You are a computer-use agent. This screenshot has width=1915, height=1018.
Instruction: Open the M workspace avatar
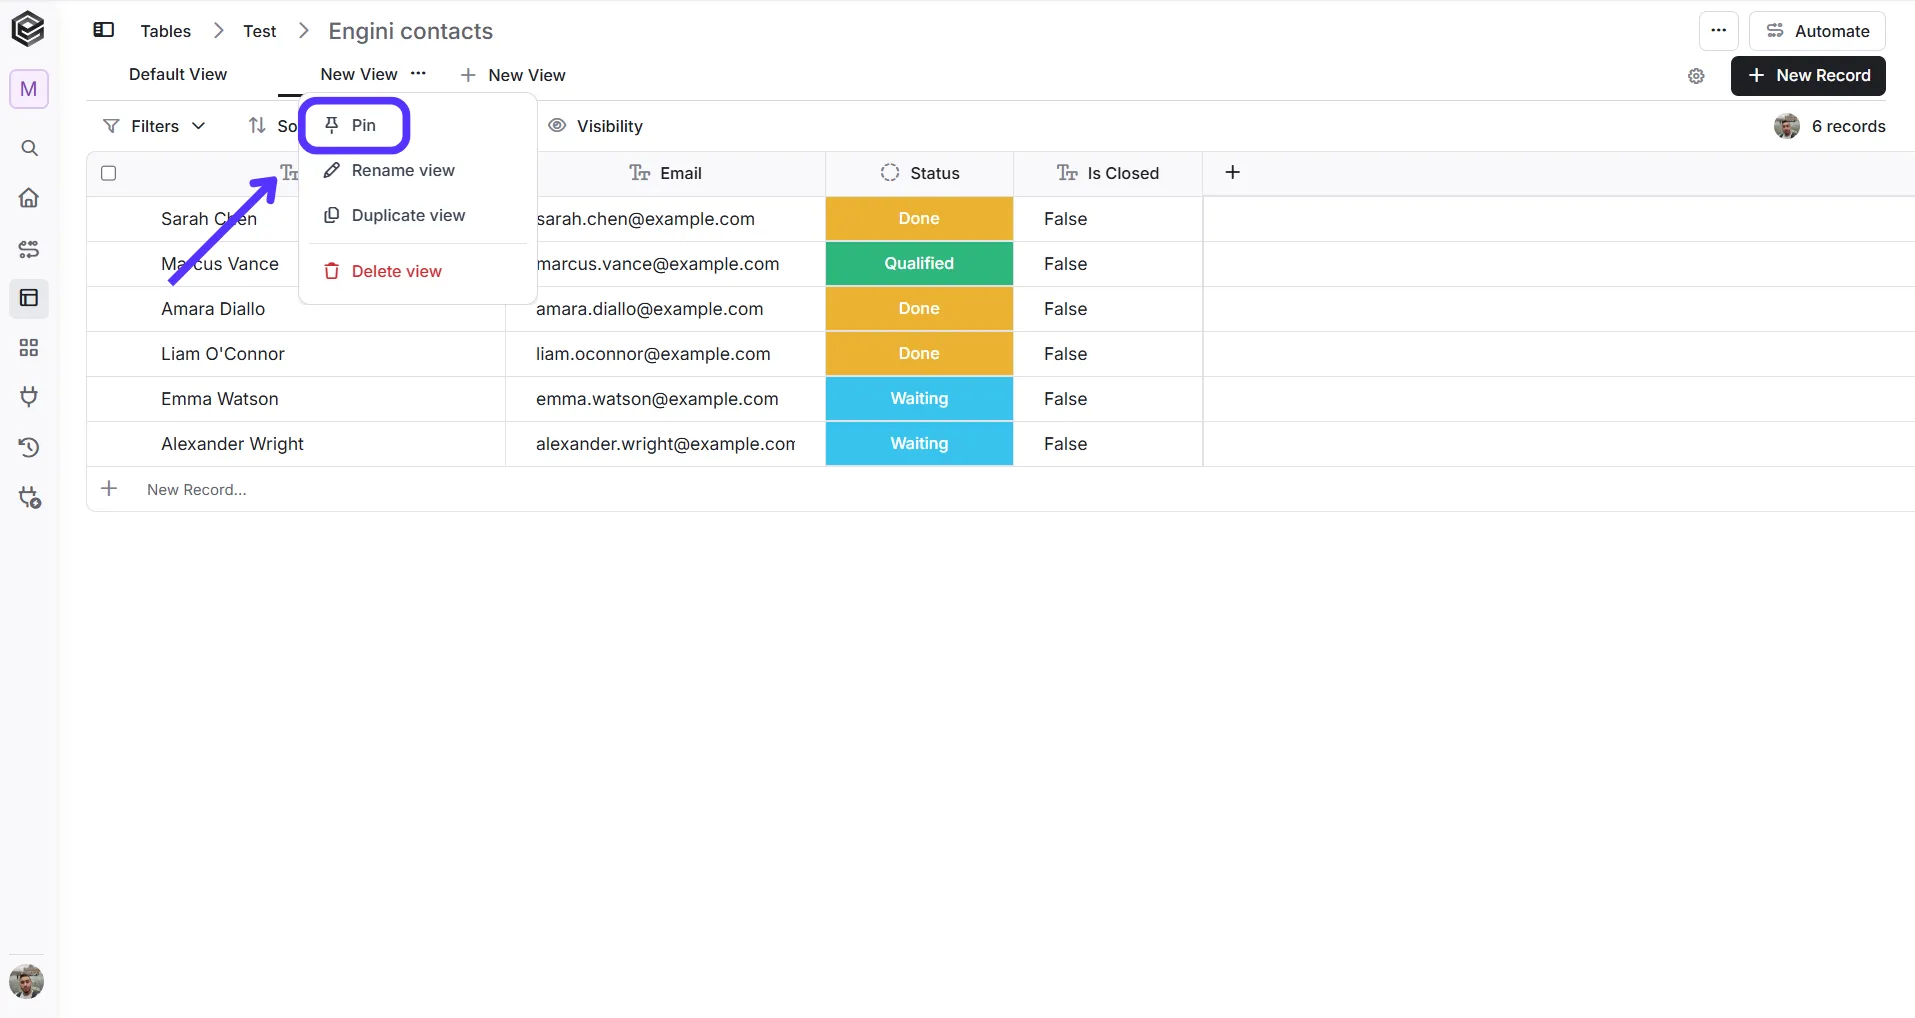(x=29, y=89)
